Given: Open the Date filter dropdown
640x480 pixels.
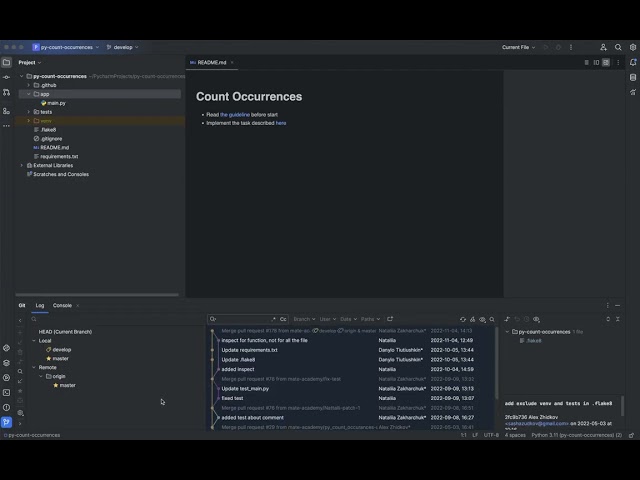Looking at the screenshot, I should (349, 319).
